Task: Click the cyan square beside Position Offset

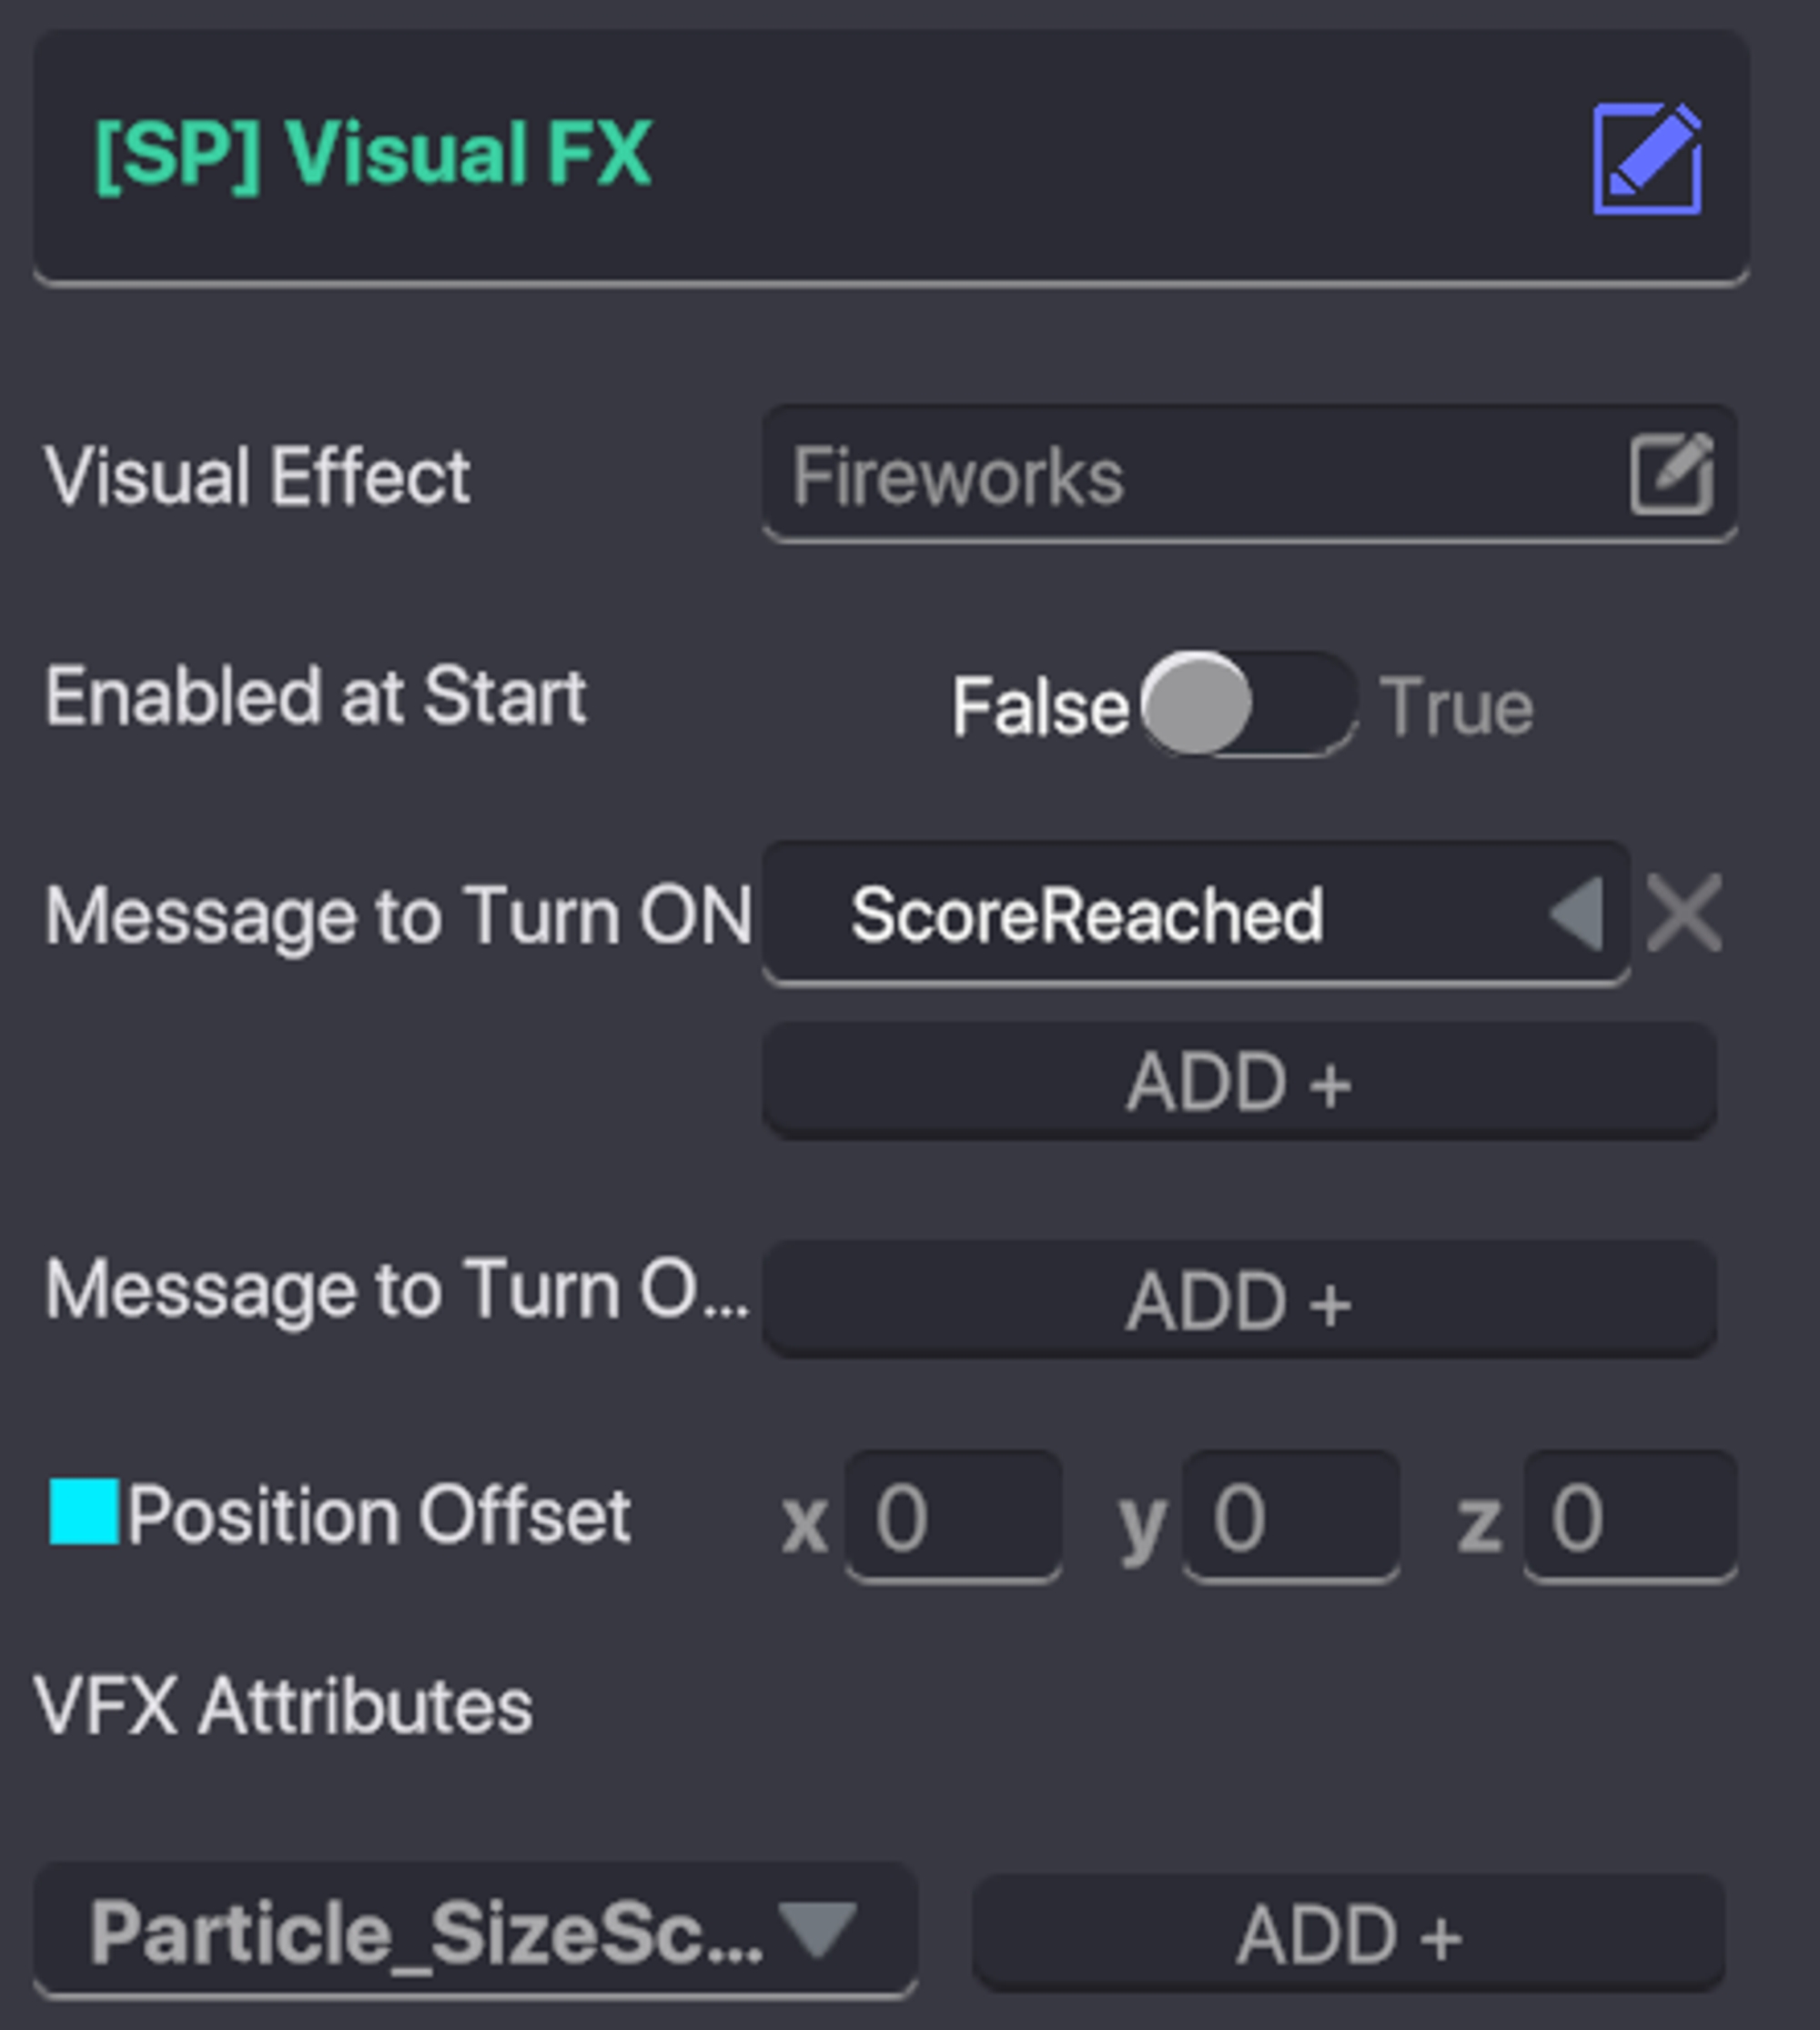Action: click(84, 1511)
